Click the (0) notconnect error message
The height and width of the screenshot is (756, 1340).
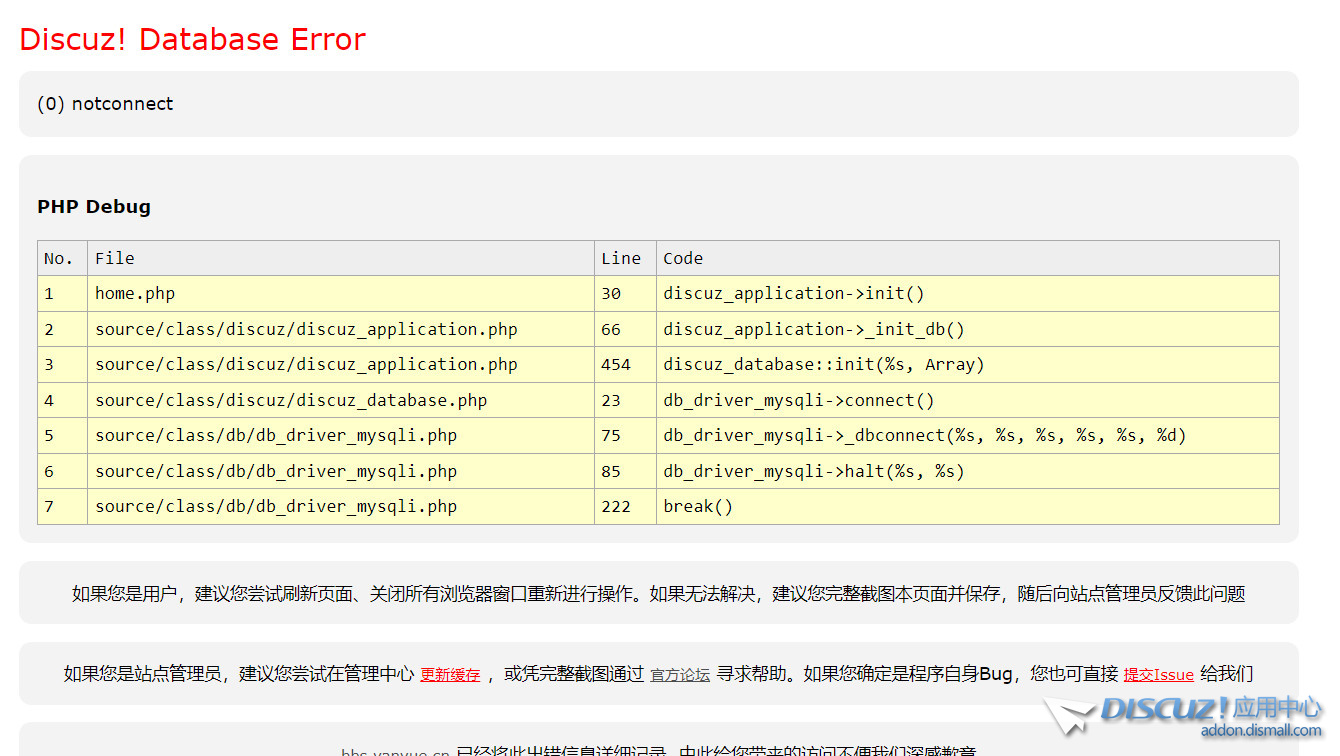(x=105, y=104)
